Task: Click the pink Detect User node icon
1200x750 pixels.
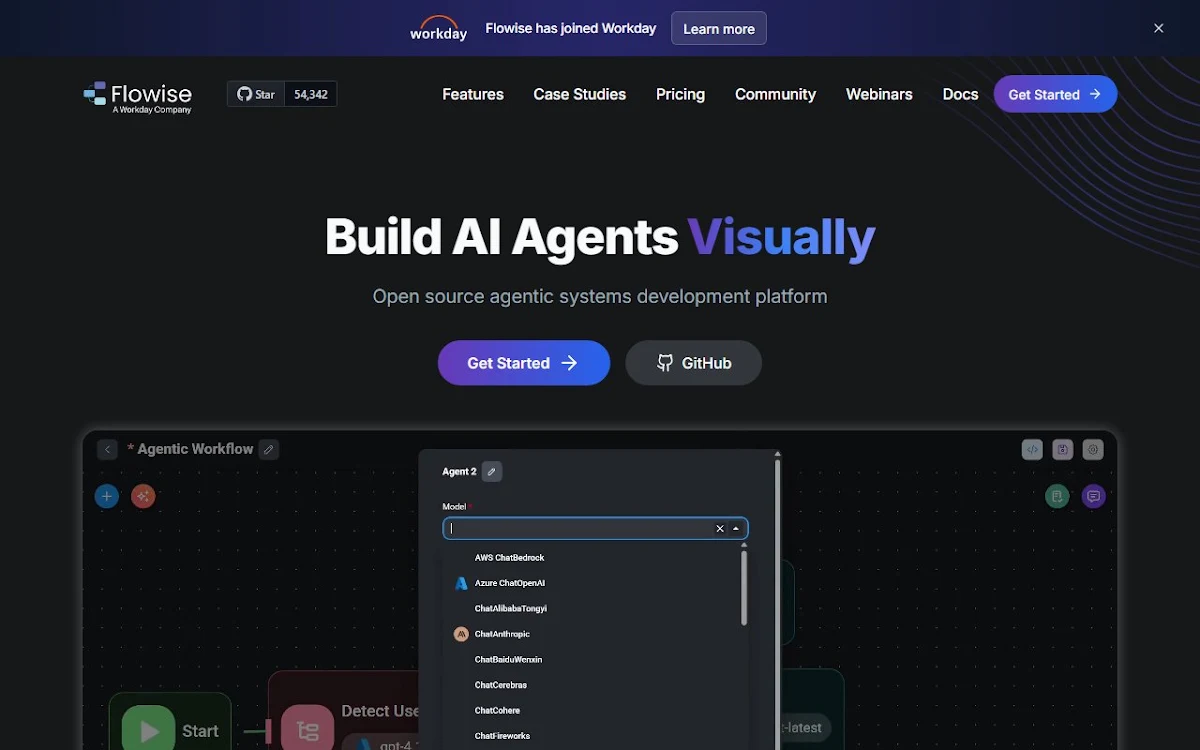Action: [x=307, y=730]
